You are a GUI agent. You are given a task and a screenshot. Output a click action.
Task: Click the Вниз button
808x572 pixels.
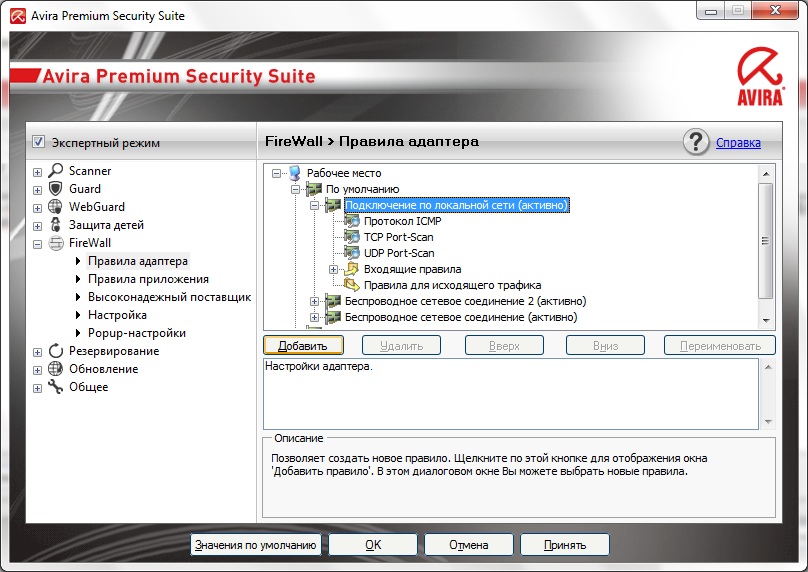(x=605, y=345)
